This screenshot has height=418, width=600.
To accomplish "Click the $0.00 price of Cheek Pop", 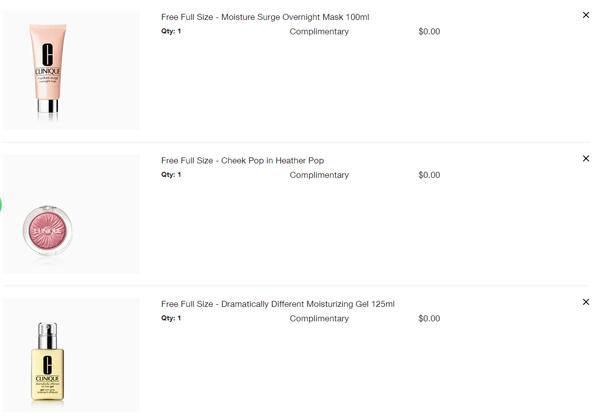I will 429,175.
